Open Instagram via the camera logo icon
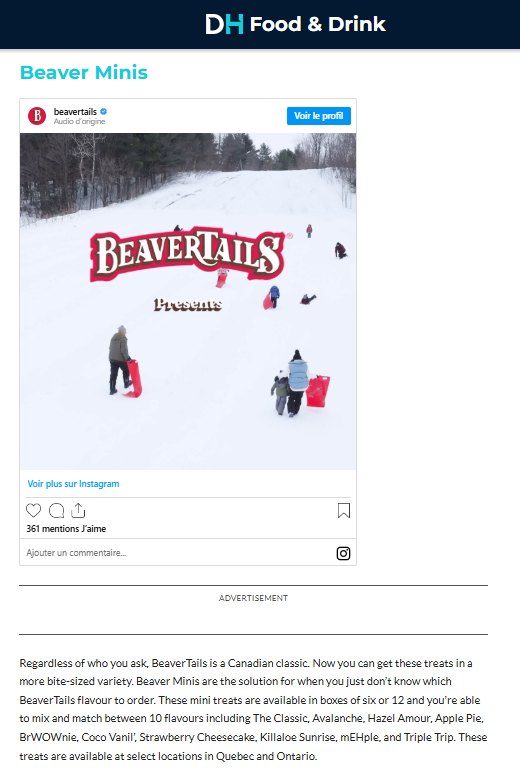This screenshot has height=768, width=520. tap(343, 553)
